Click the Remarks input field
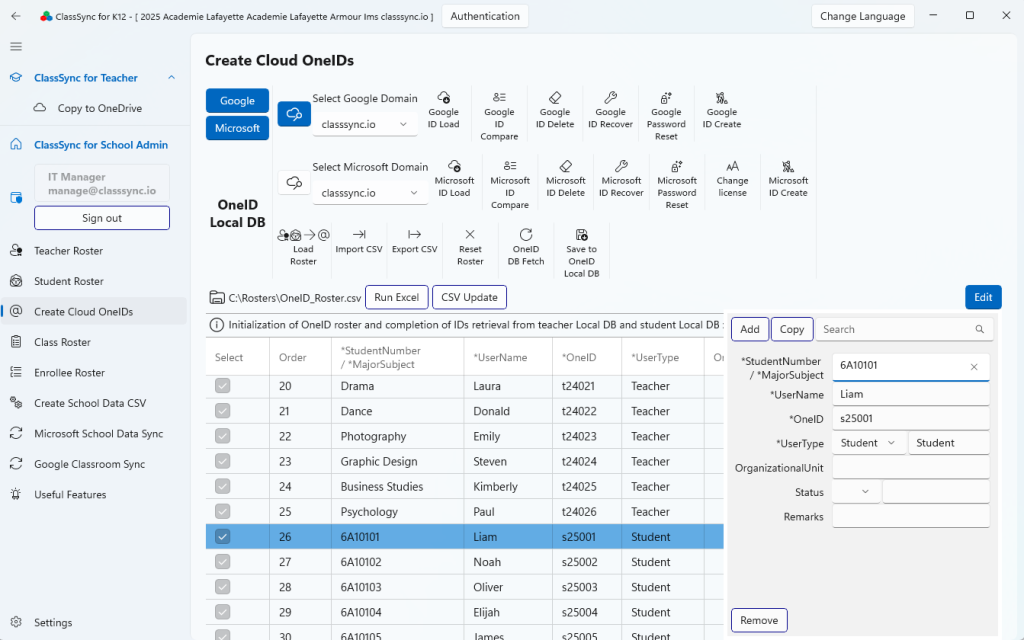This screenshot has width=1024, height=640. (x=910, y=516)
